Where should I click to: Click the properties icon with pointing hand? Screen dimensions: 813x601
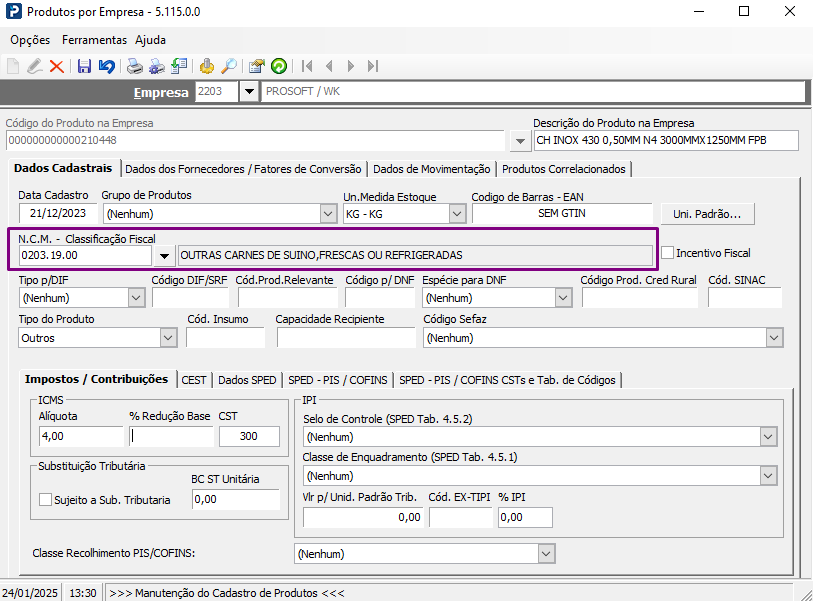[257, 66]
